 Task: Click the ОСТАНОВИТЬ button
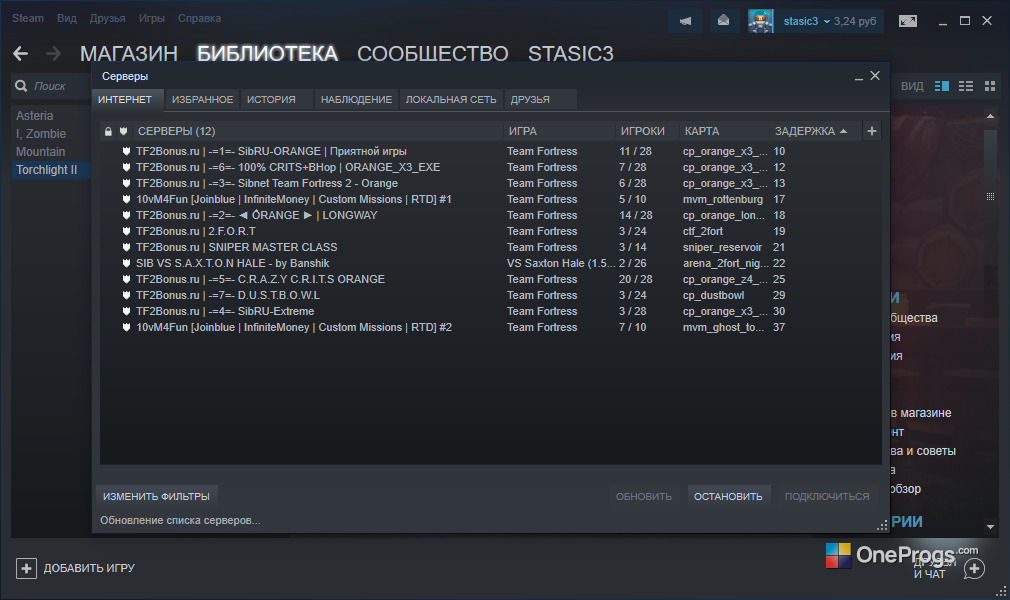[728, 496]
